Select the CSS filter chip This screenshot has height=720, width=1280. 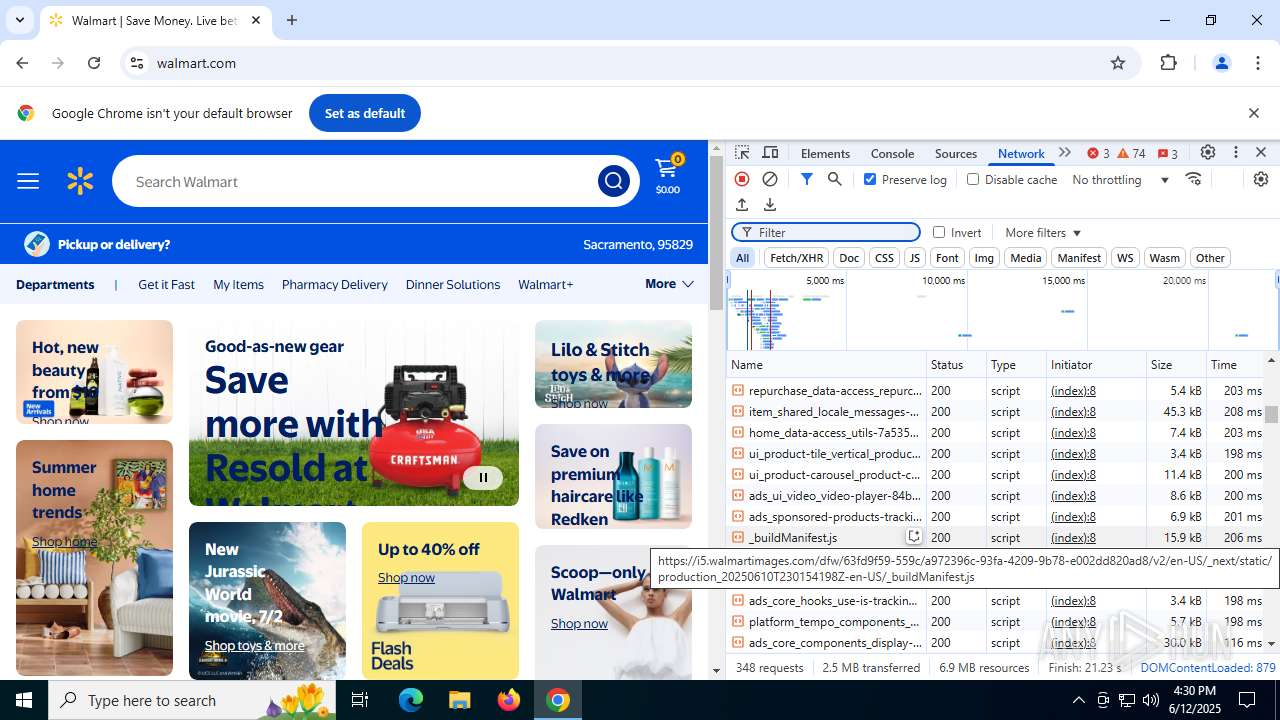click(x=884, y=258)
